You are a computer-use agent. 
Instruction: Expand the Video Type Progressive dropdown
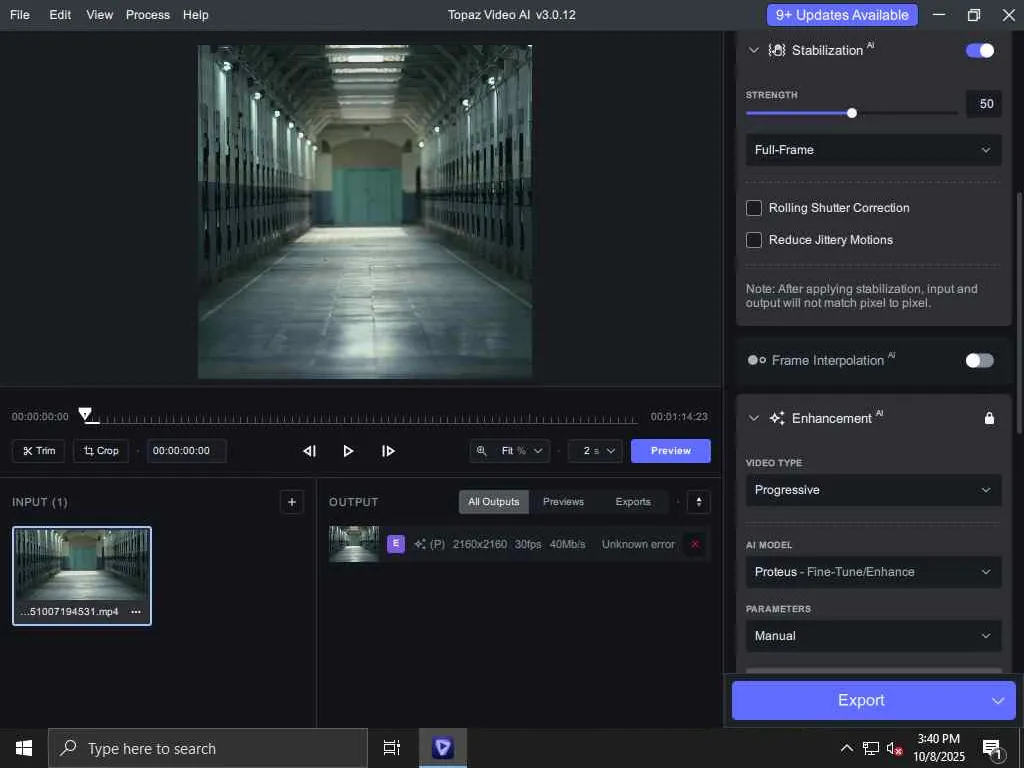(873, 490)
